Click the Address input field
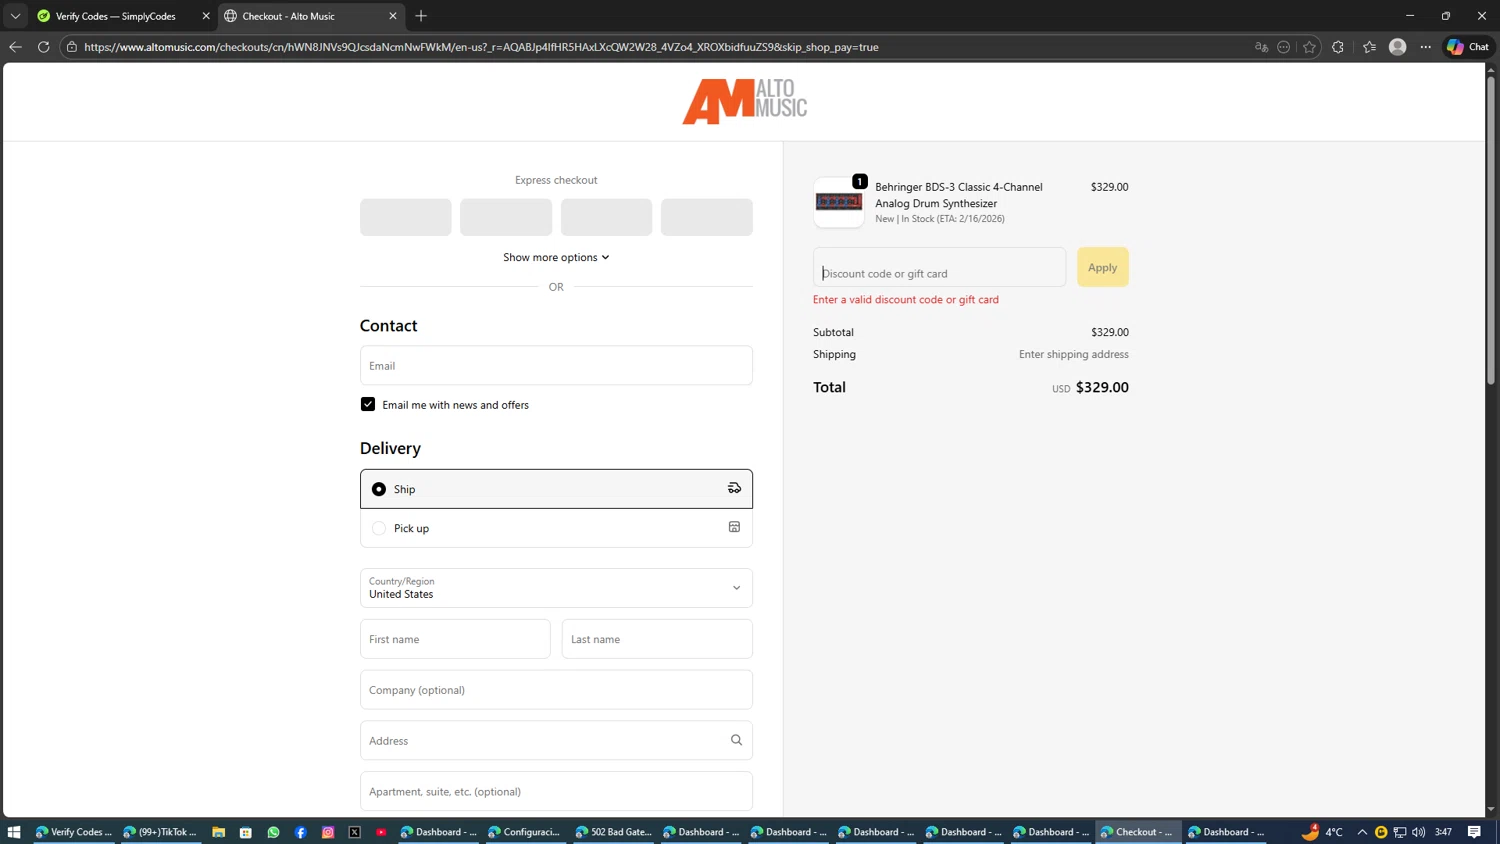Viewport: 1500px width, 844px height. click(556, 740)
